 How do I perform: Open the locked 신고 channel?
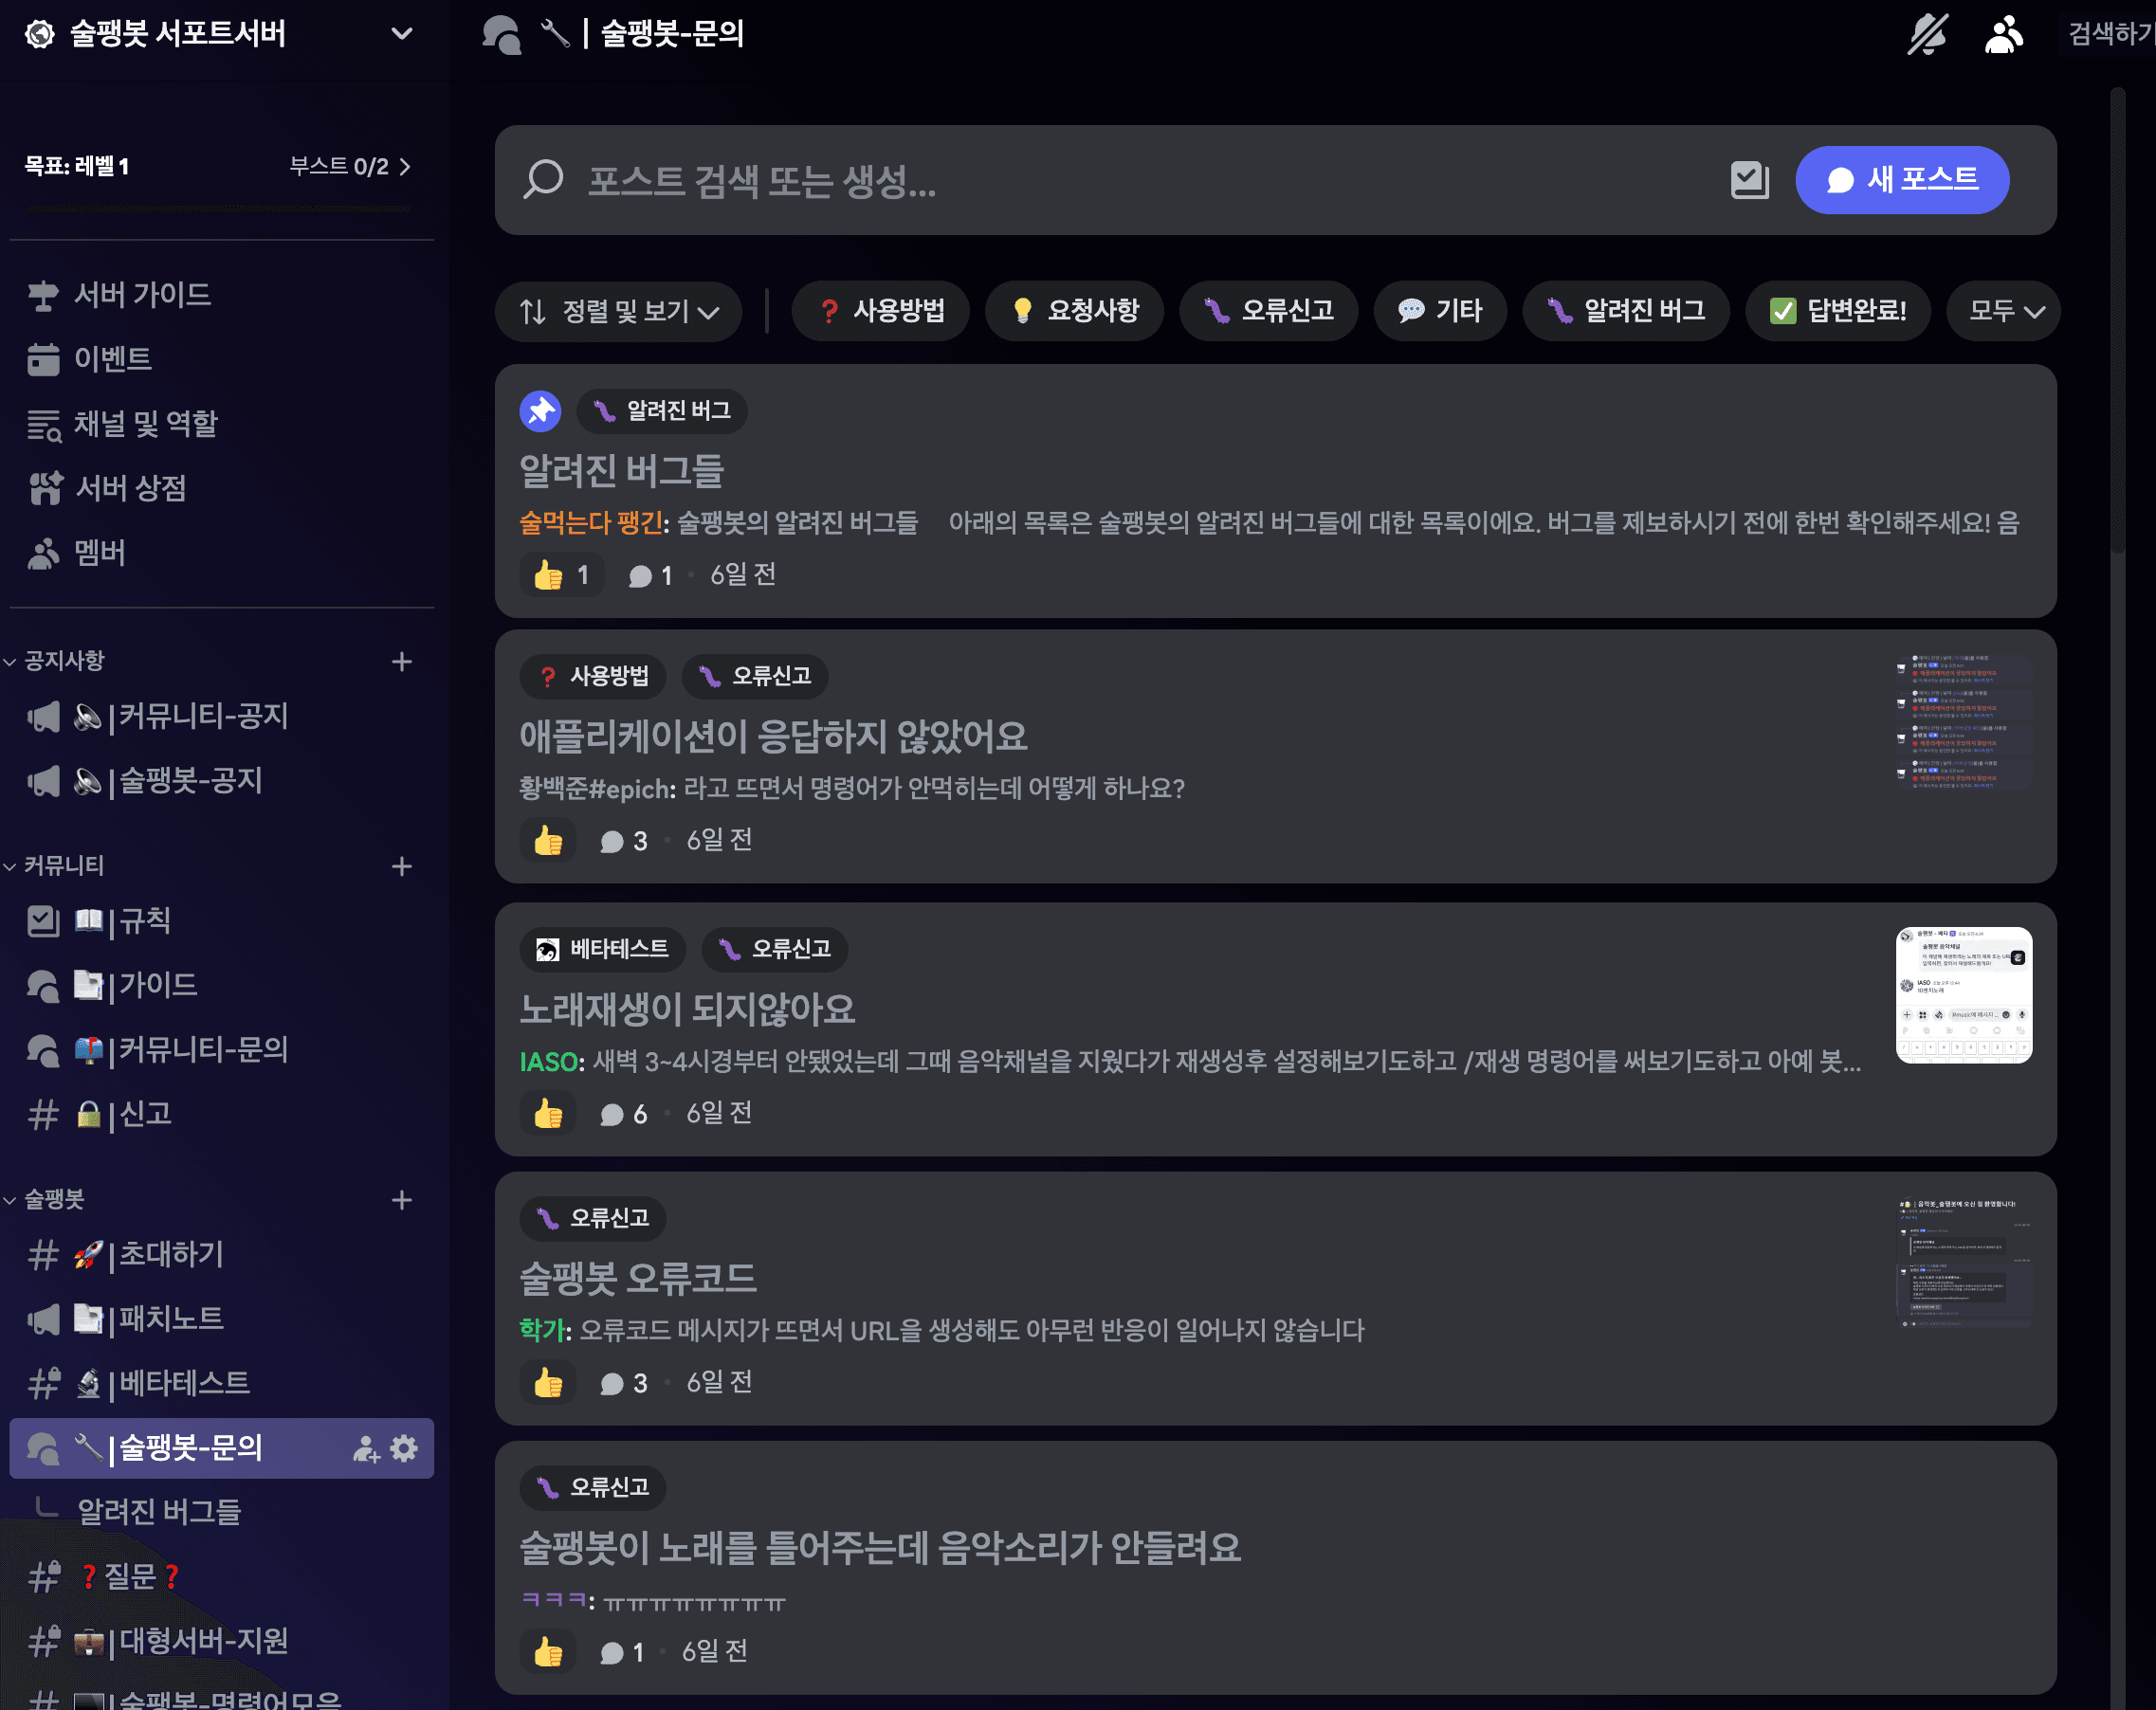coord(220,1115)
